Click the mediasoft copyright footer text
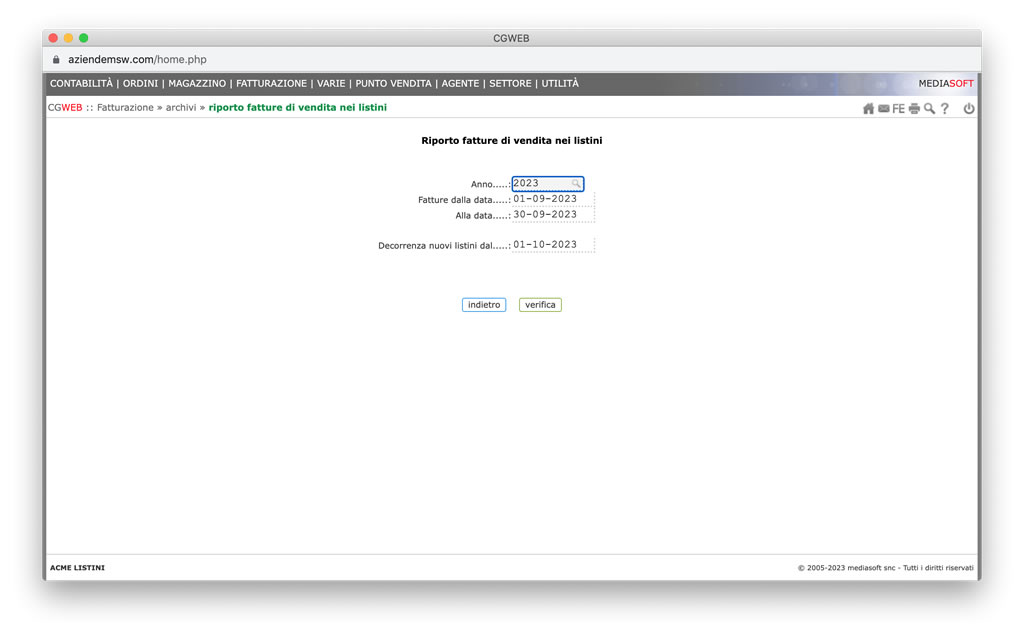 tap(886, 567)
